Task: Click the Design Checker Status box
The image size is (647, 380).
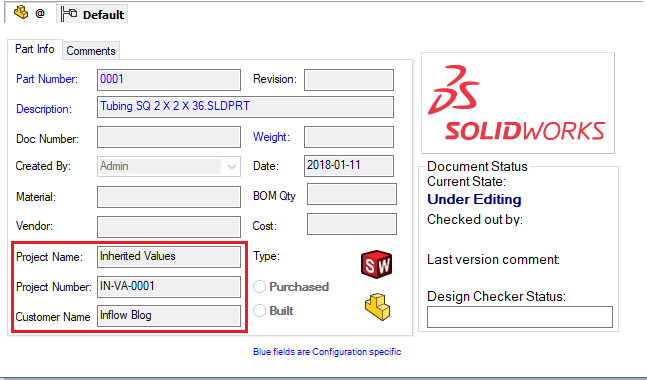Action: click(520, 317)
